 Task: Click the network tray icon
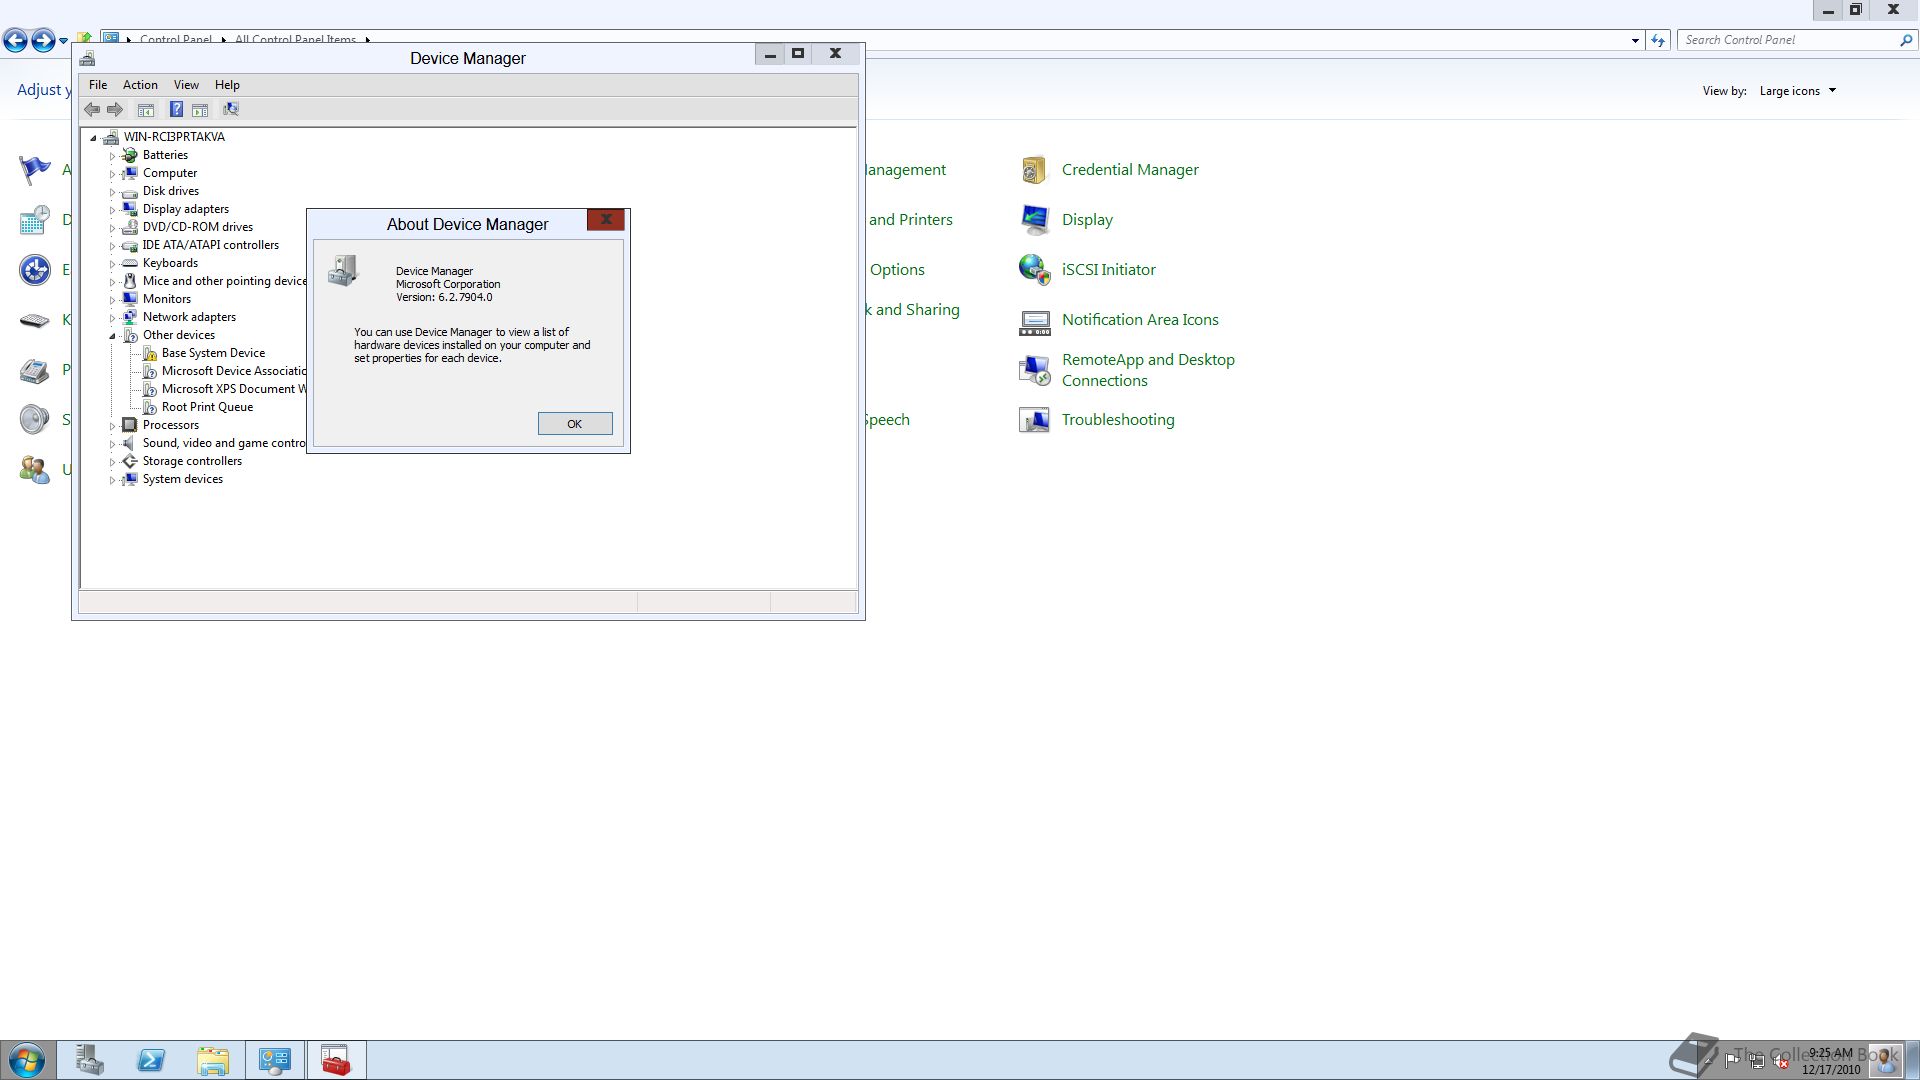click(1757, 1062)
